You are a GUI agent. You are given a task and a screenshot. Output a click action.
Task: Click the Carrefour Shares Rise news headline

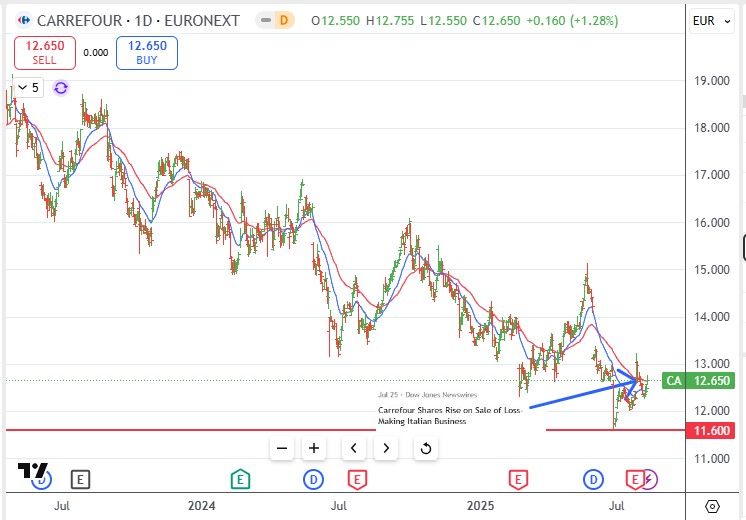(x=450, y=416)
